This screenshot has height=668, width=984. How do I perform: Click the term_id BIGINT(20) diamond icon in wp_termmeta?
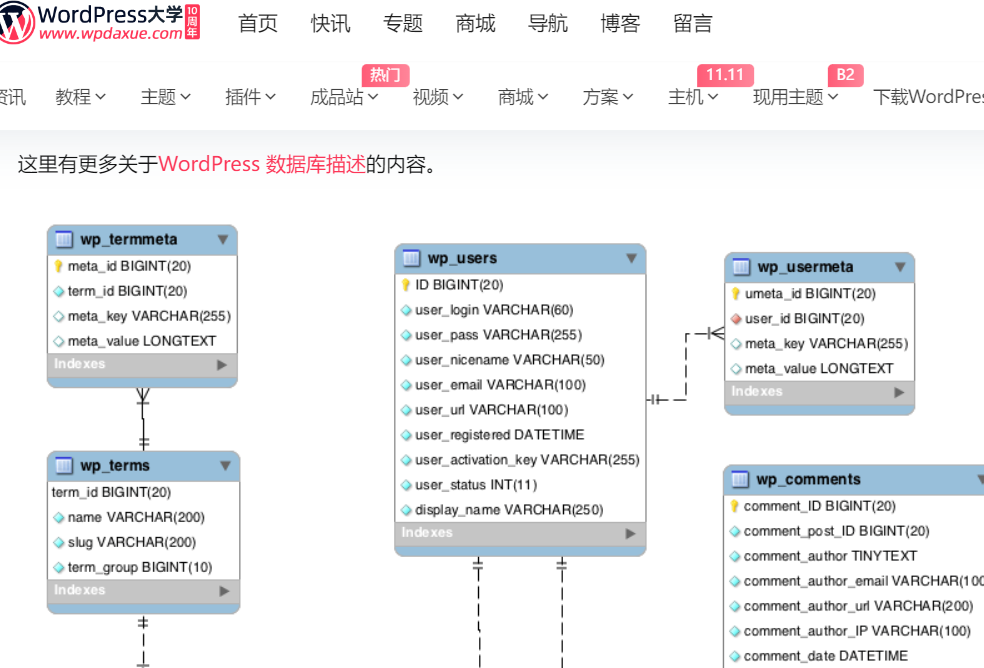59,291
